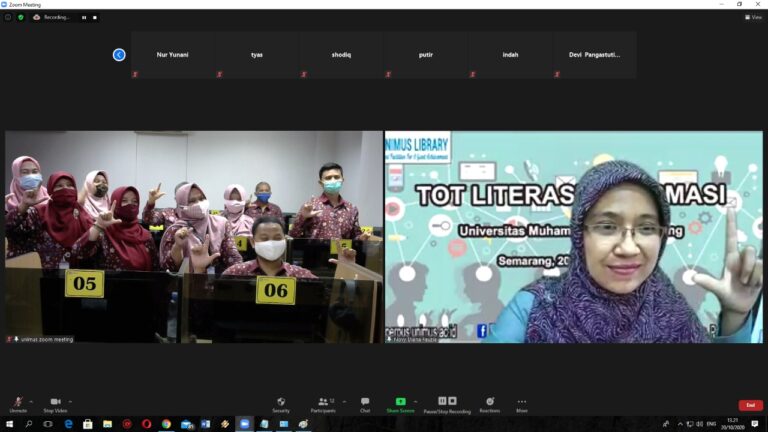Pause the recording from the top indicator

[x=84, y=17]
